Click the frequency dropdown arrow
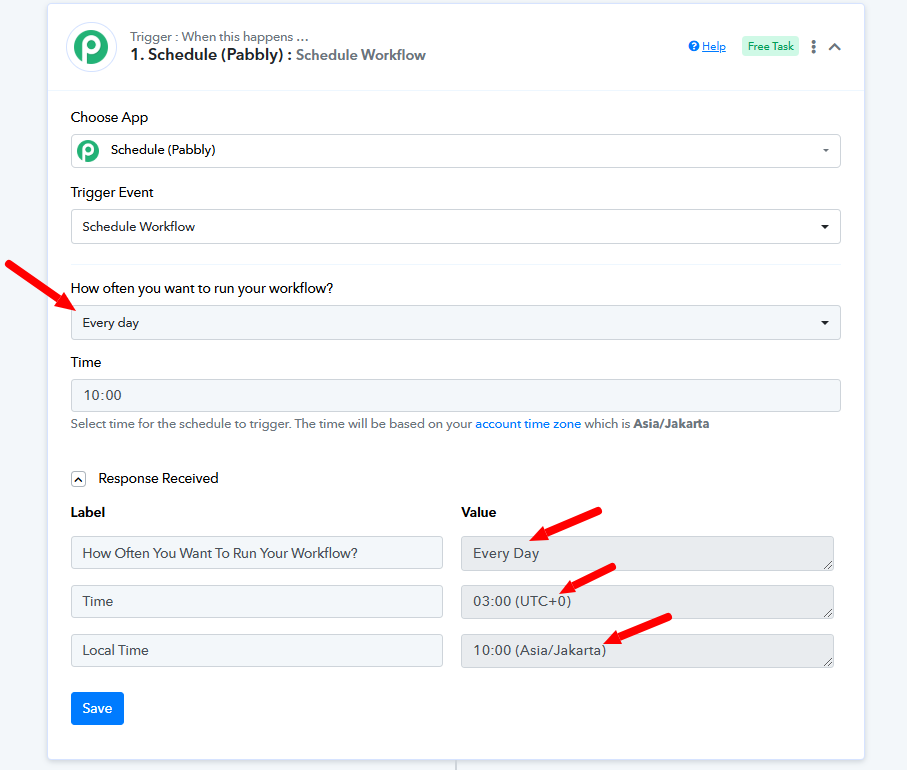Viewport: 907px width, 770px height. click(x=825, y=323)
